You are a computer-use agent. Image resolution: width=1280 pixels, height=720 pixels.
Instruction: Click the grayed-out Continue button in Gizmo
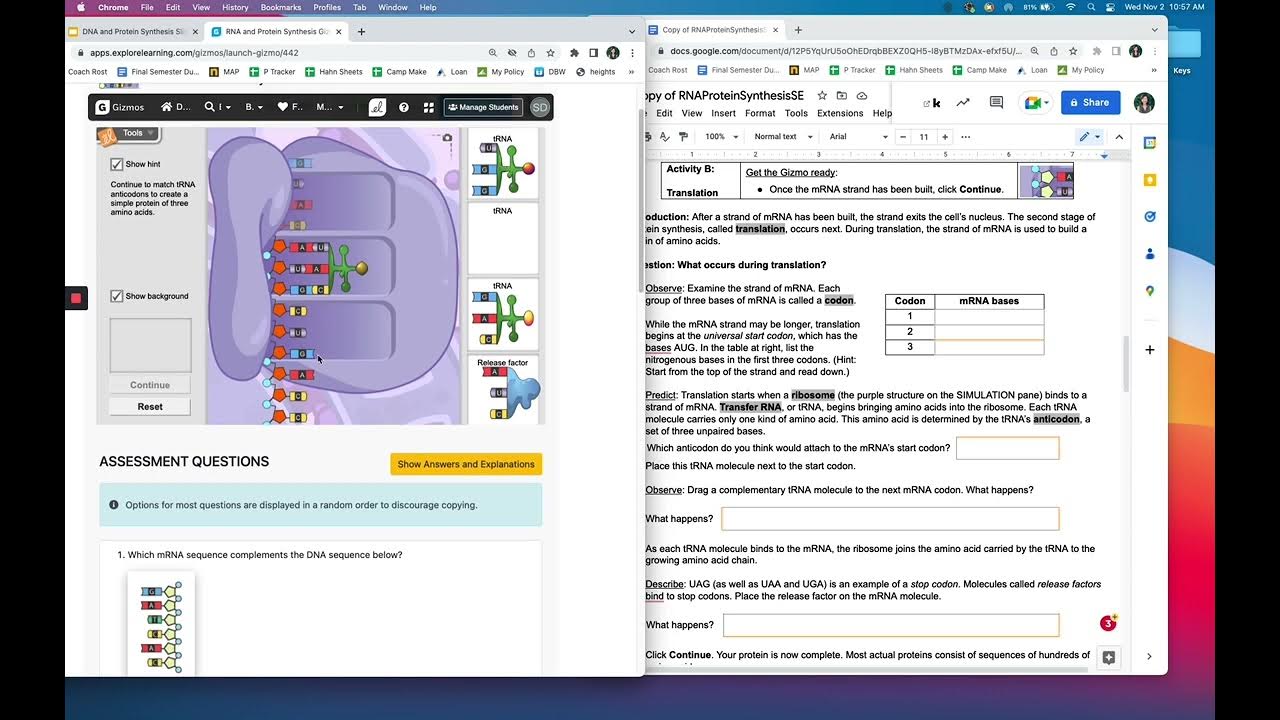[x=150, y=385]
